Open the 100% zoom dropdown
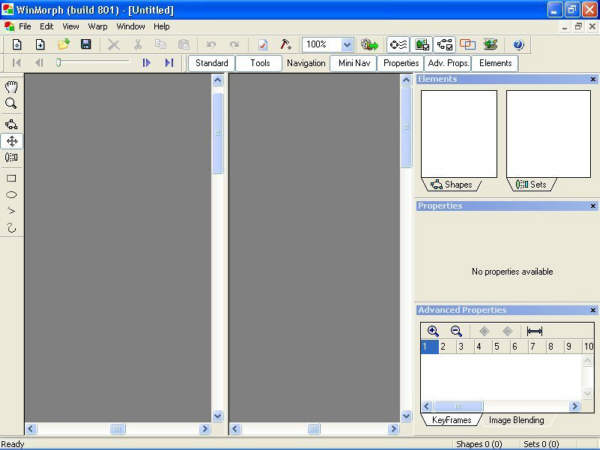 tap(347, 45)
